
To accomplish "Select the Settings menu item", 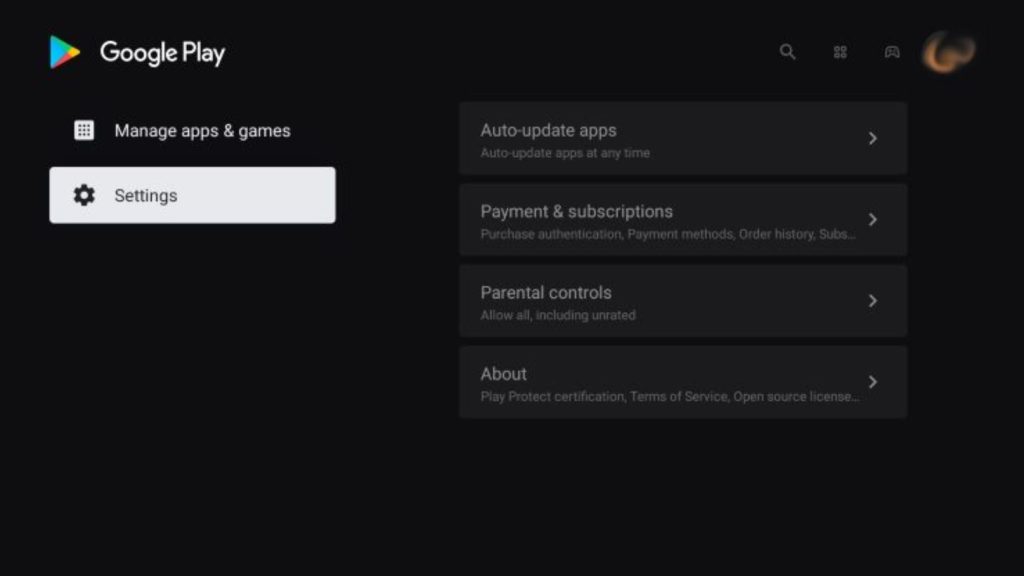I will (x=193, y=195).
